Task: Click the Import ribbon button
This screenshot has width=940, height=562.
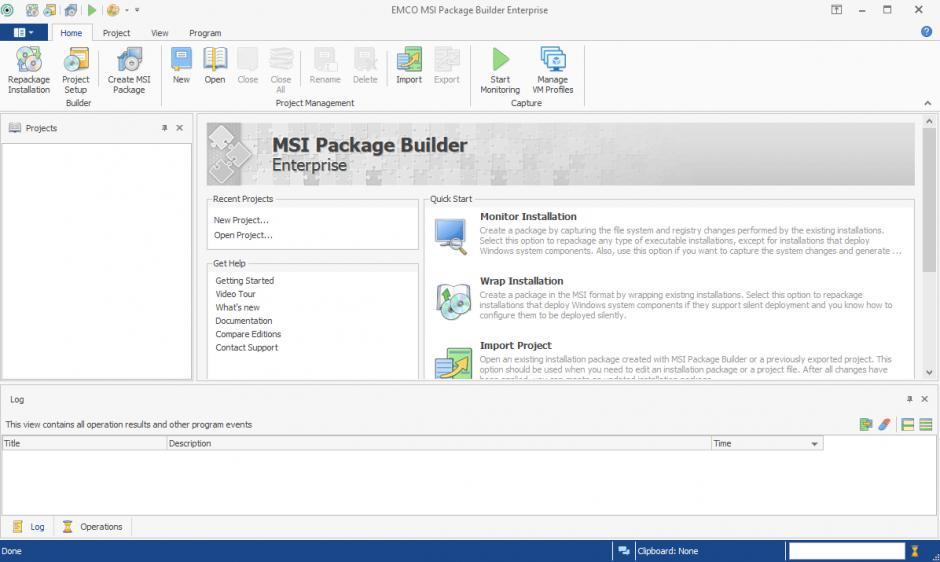Action: pos(409,65)
